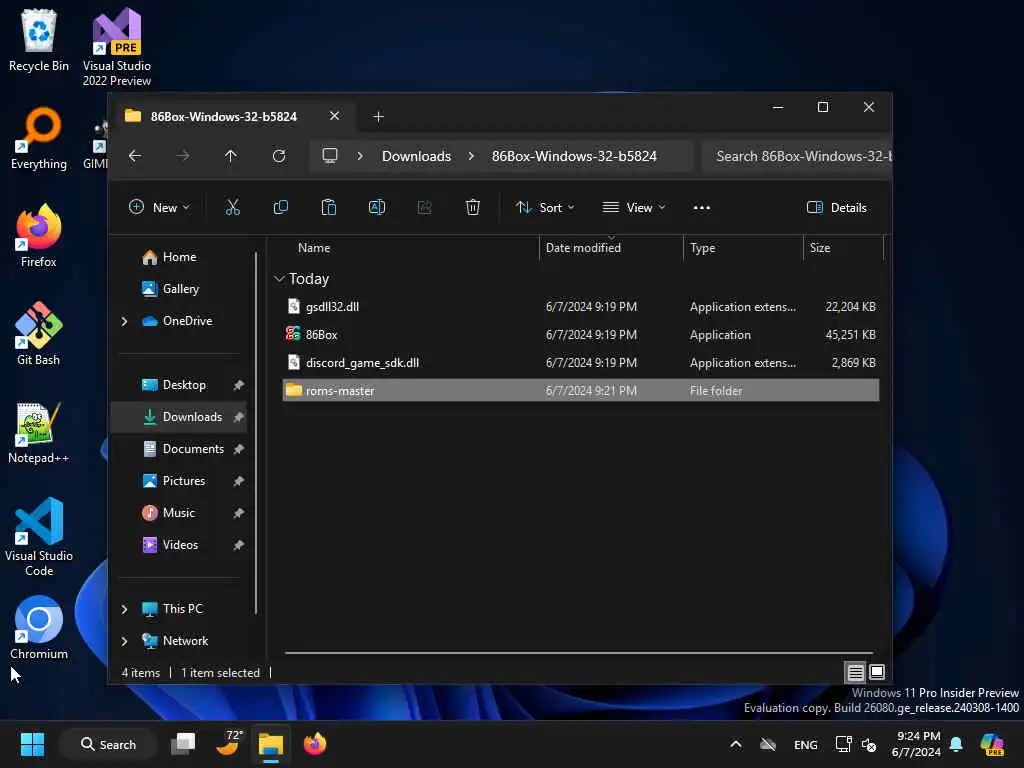The image size is (1024, 768).
Task: Open Task View in taskbar
Action: tap(183, 744)
